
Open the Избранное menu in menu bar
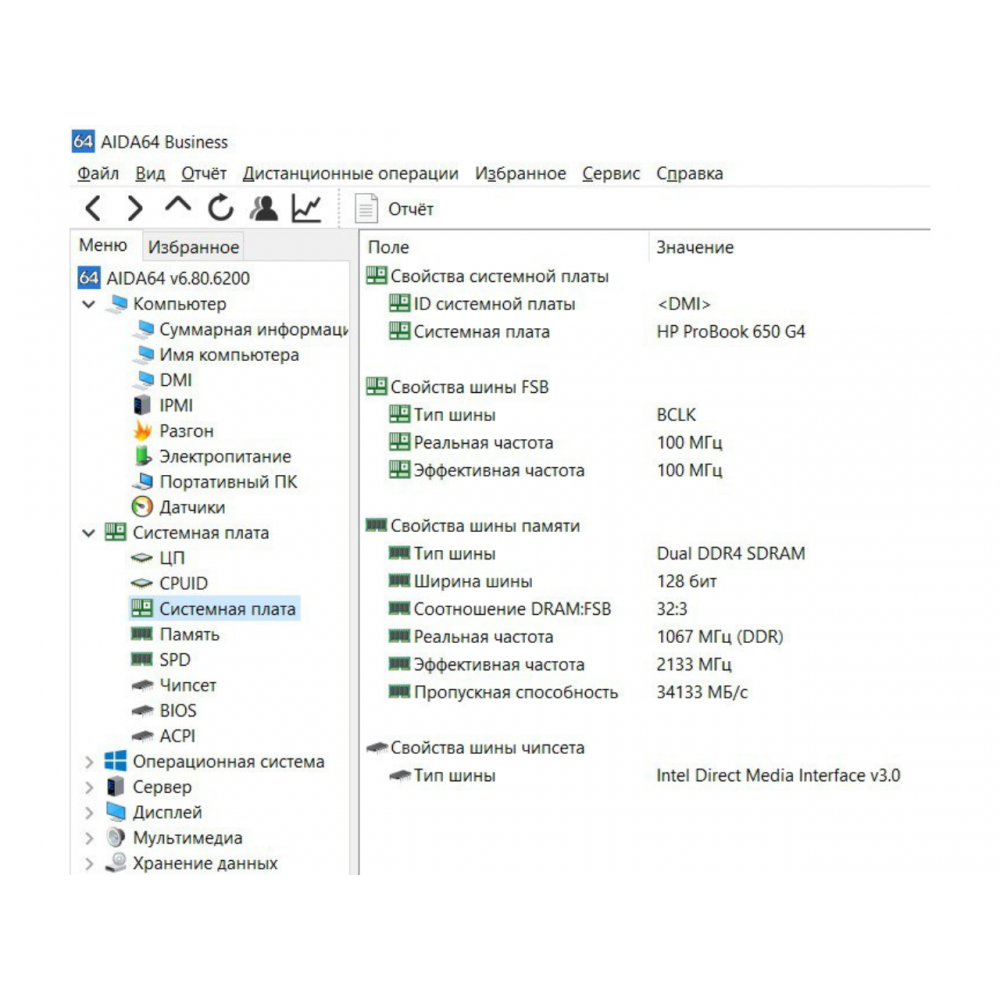pos(520,173)
